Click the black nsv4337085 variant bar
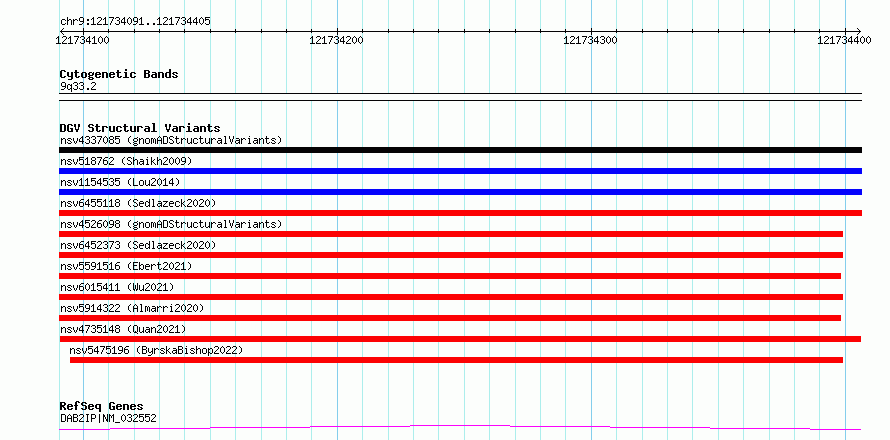The image size is (890, 440). (x=460, y=150)
